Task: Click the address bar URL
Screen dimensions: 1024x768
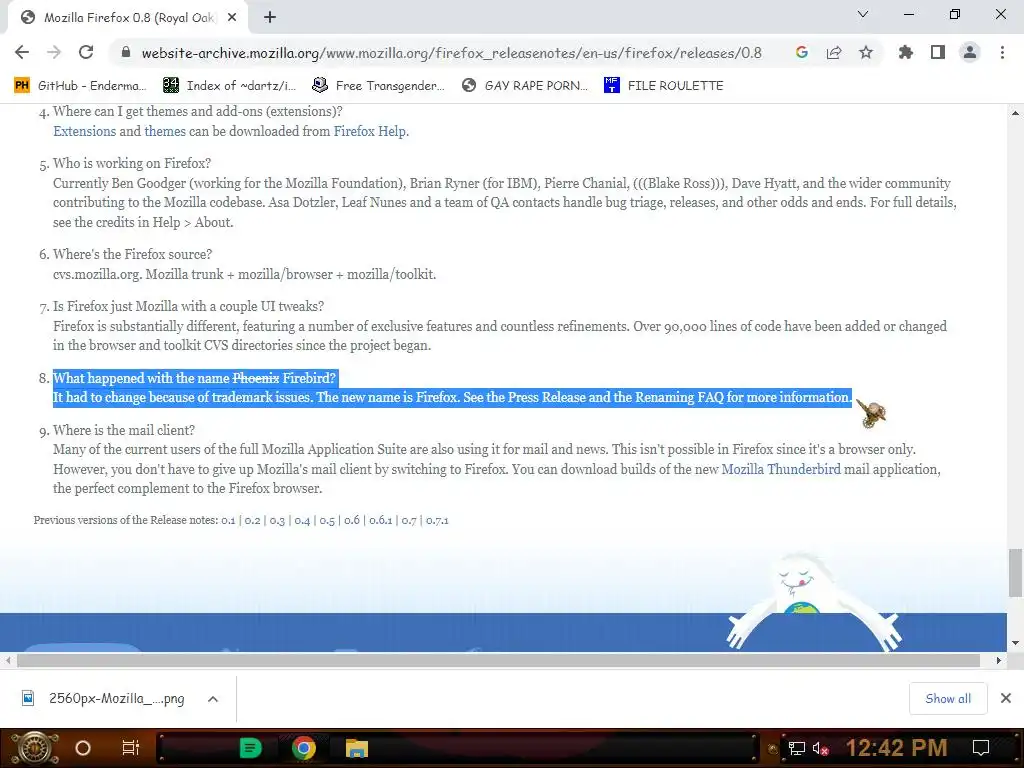Action: pos(451,53)
